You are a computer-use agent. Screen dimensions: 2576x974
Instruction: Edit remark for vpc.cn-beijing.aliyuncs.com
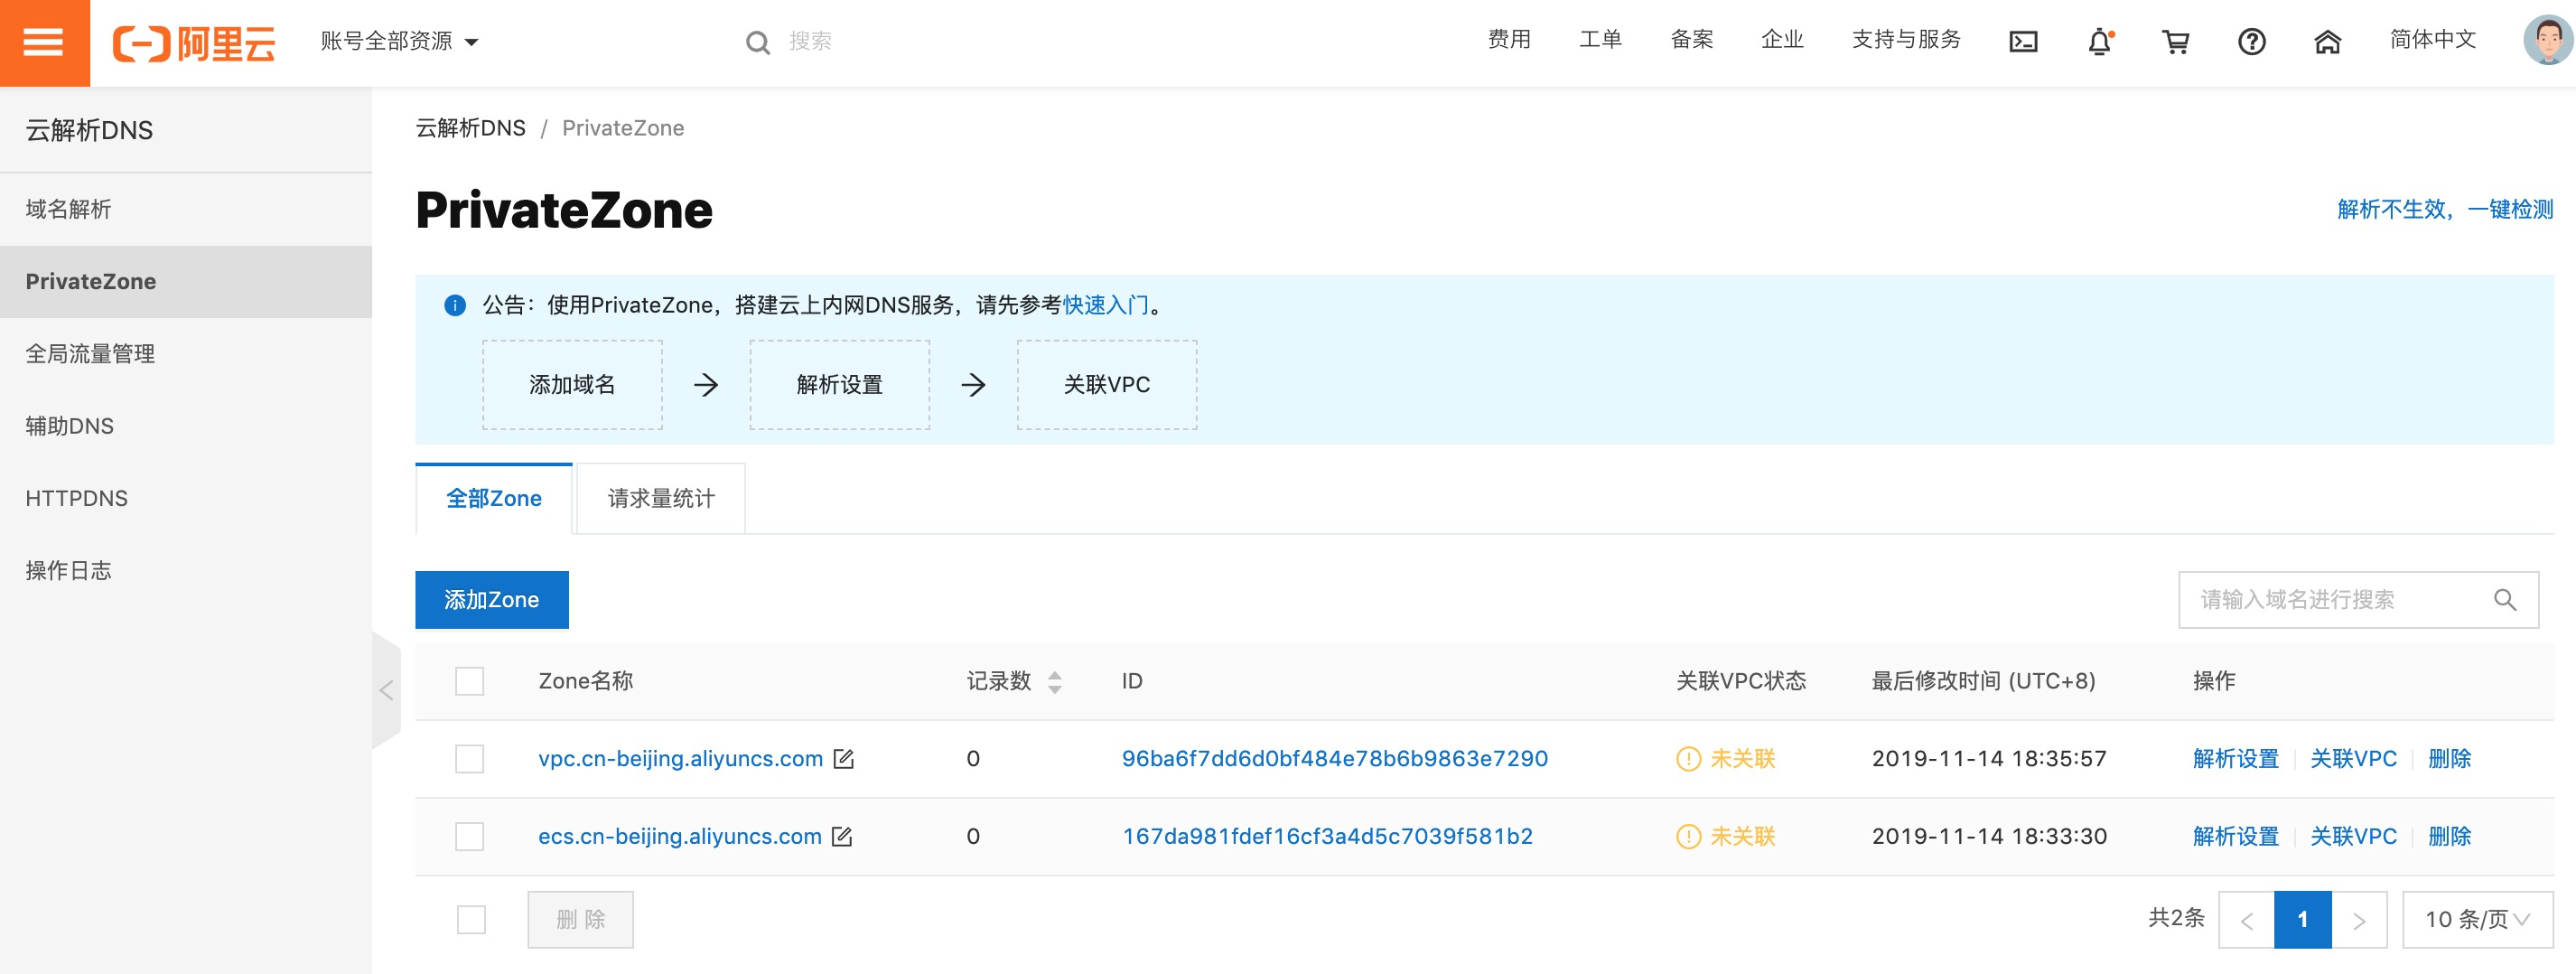(x=844, y=759)
